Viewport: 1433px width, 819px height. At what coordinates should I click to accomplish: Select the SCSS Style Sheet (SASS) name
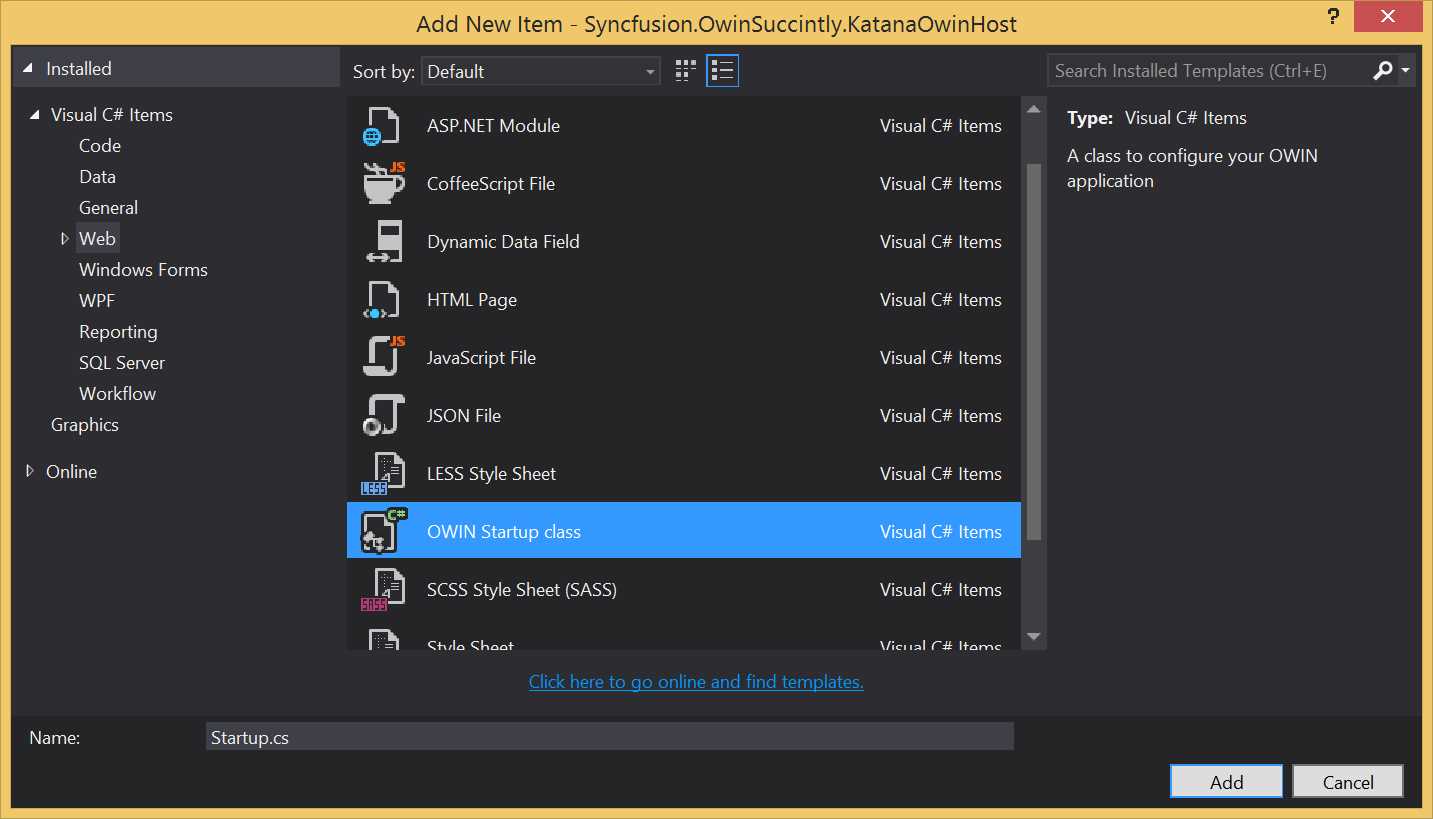point(522,590)
